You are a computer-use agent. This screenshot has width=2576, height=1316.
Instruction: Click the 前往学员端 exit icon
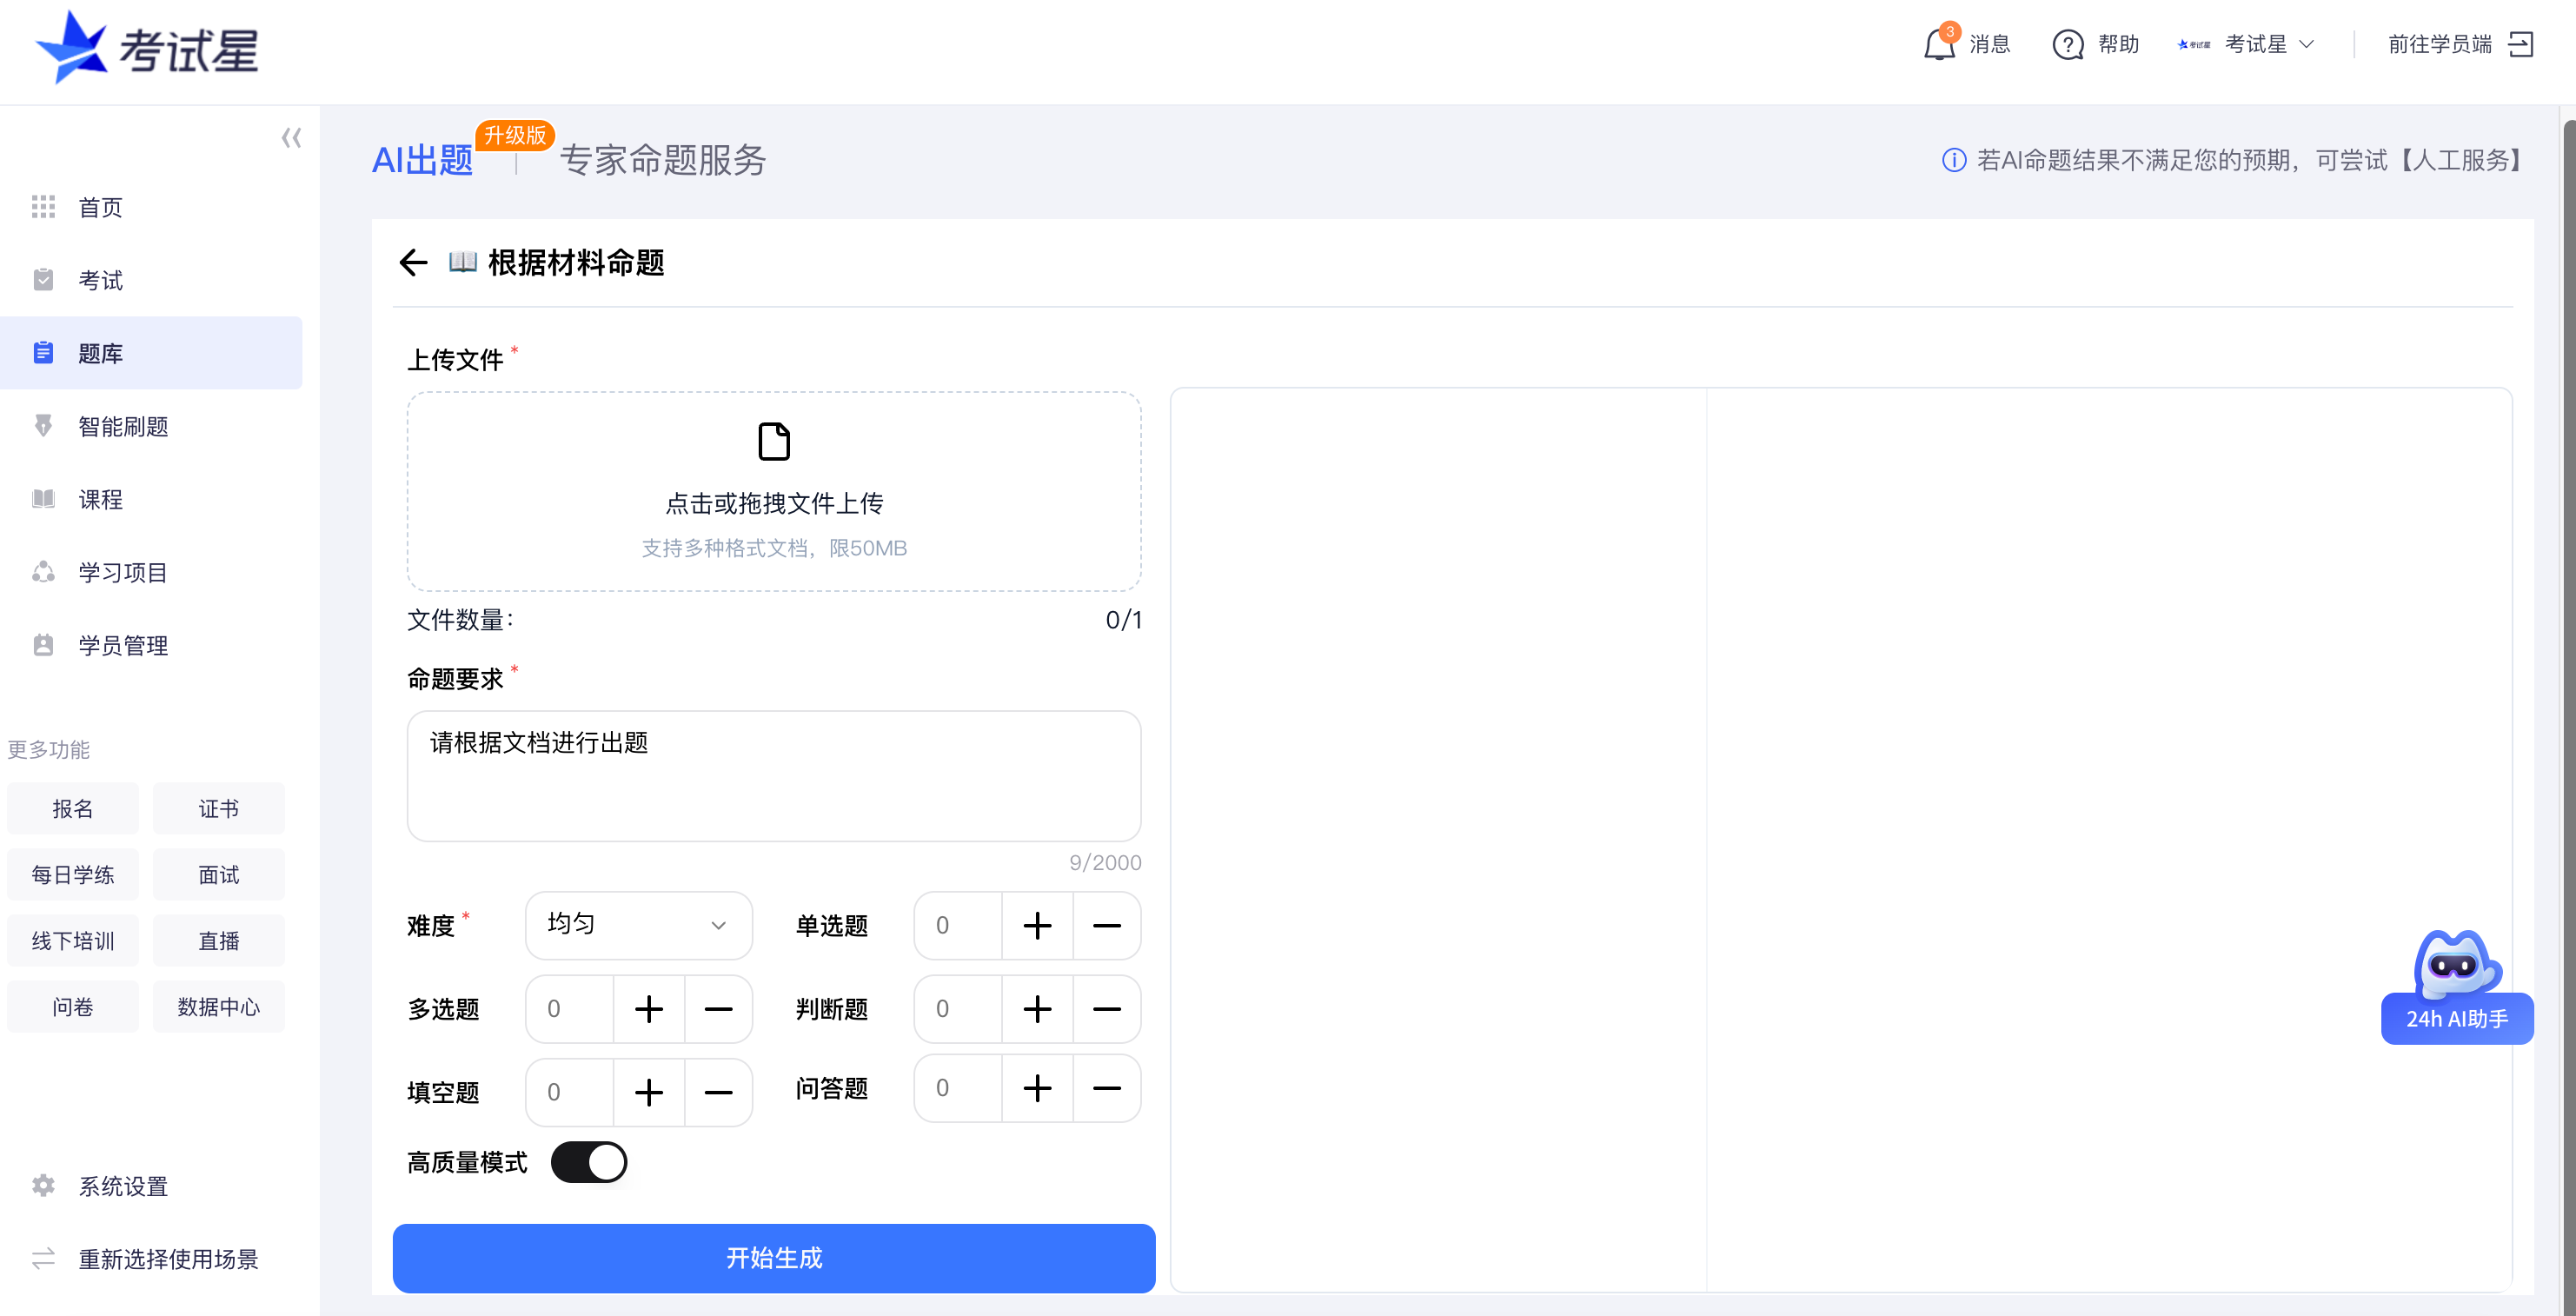[2521, 44]
